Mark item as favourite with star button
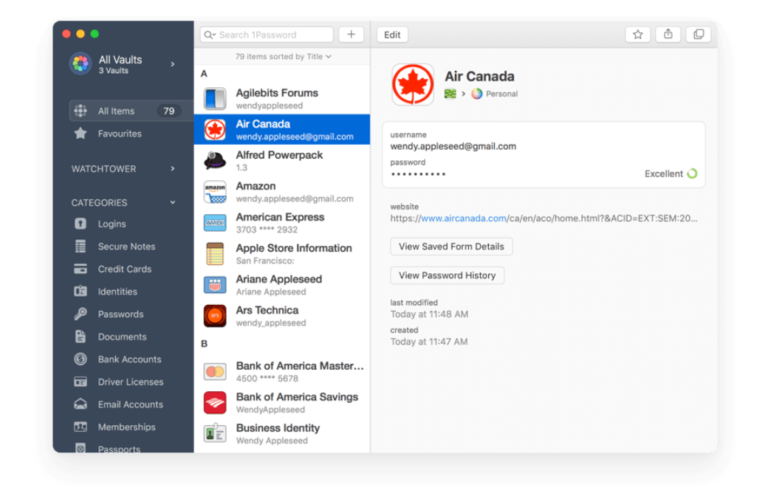This screenshot has width=768, height=496. (x=638, y=34)
